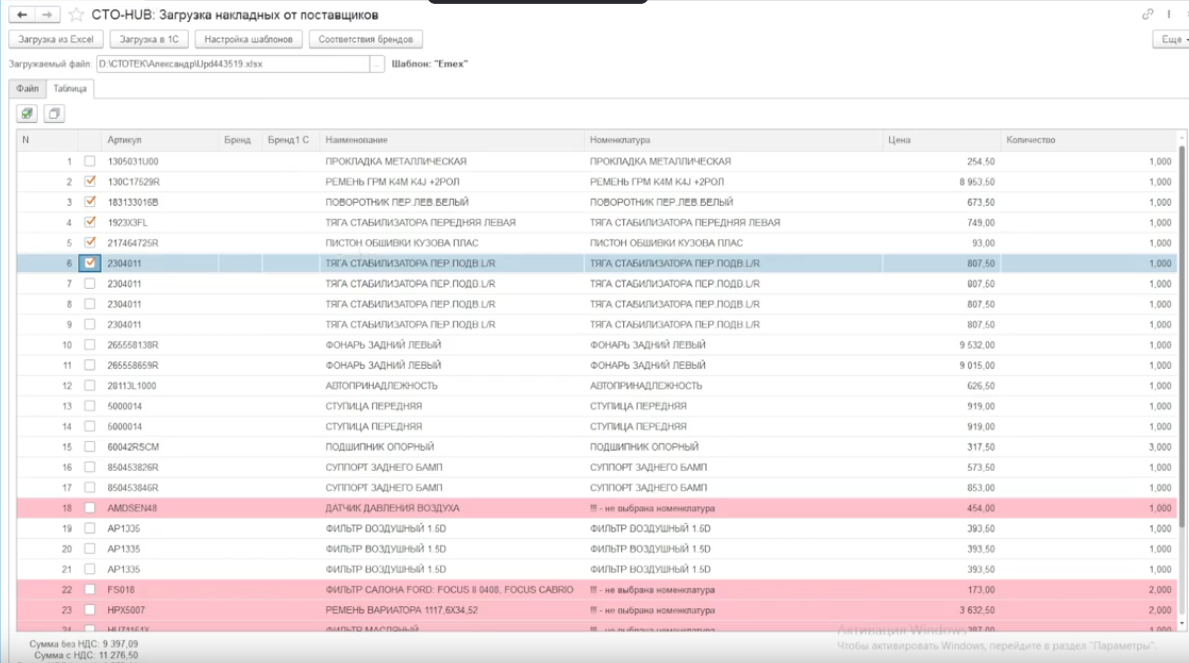Viewport: 1189px width, 663px height.
Task: Uncheck row 5 checkbox 217464725R
Action: coord(90,243)
